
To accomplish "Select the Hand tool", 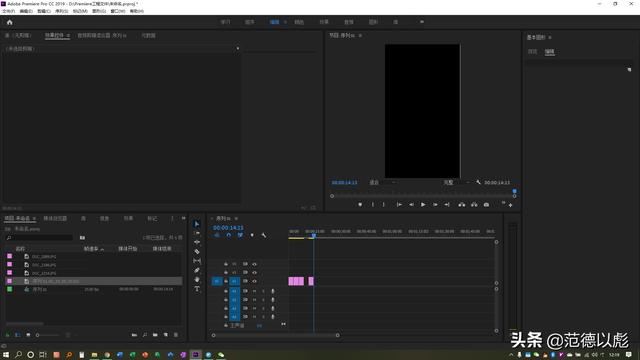I will (x=197, y=280).
